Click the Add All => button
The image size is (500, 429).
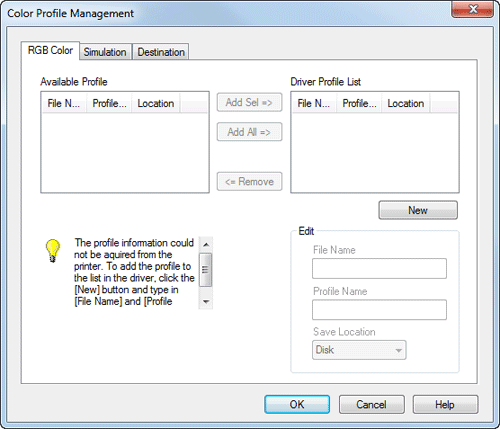point(249,132)
